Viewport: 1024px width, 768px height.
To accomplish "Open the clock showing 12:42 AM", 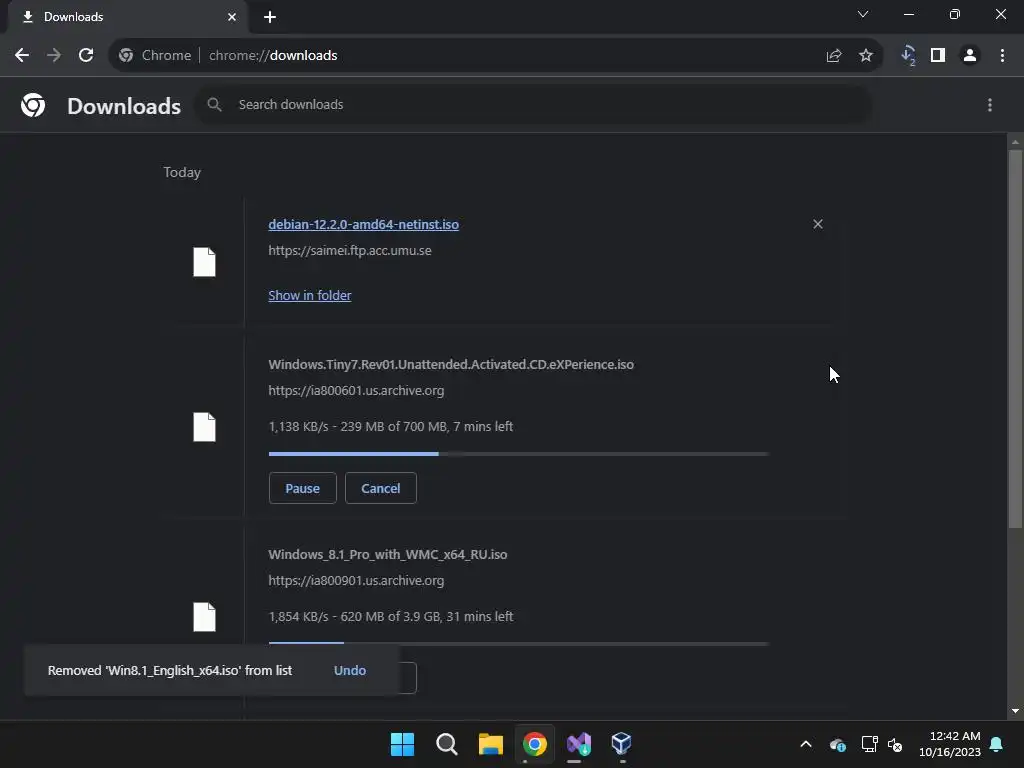I will click(x=950, y=744).
